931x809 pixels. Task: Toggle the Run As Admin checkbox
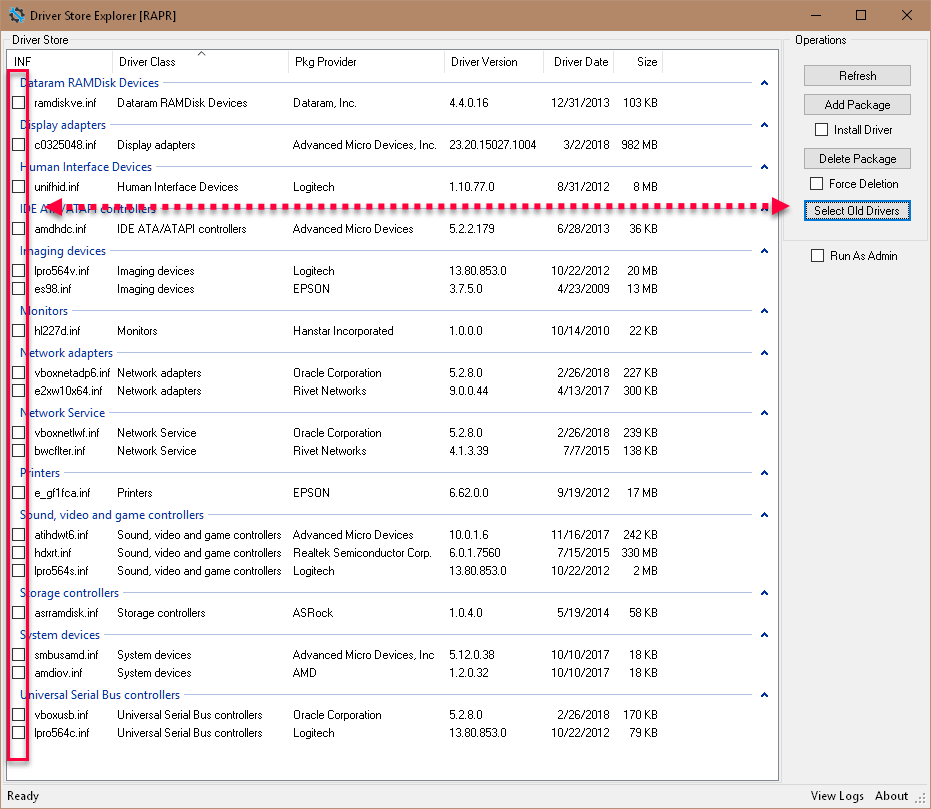tap(817, 255)
